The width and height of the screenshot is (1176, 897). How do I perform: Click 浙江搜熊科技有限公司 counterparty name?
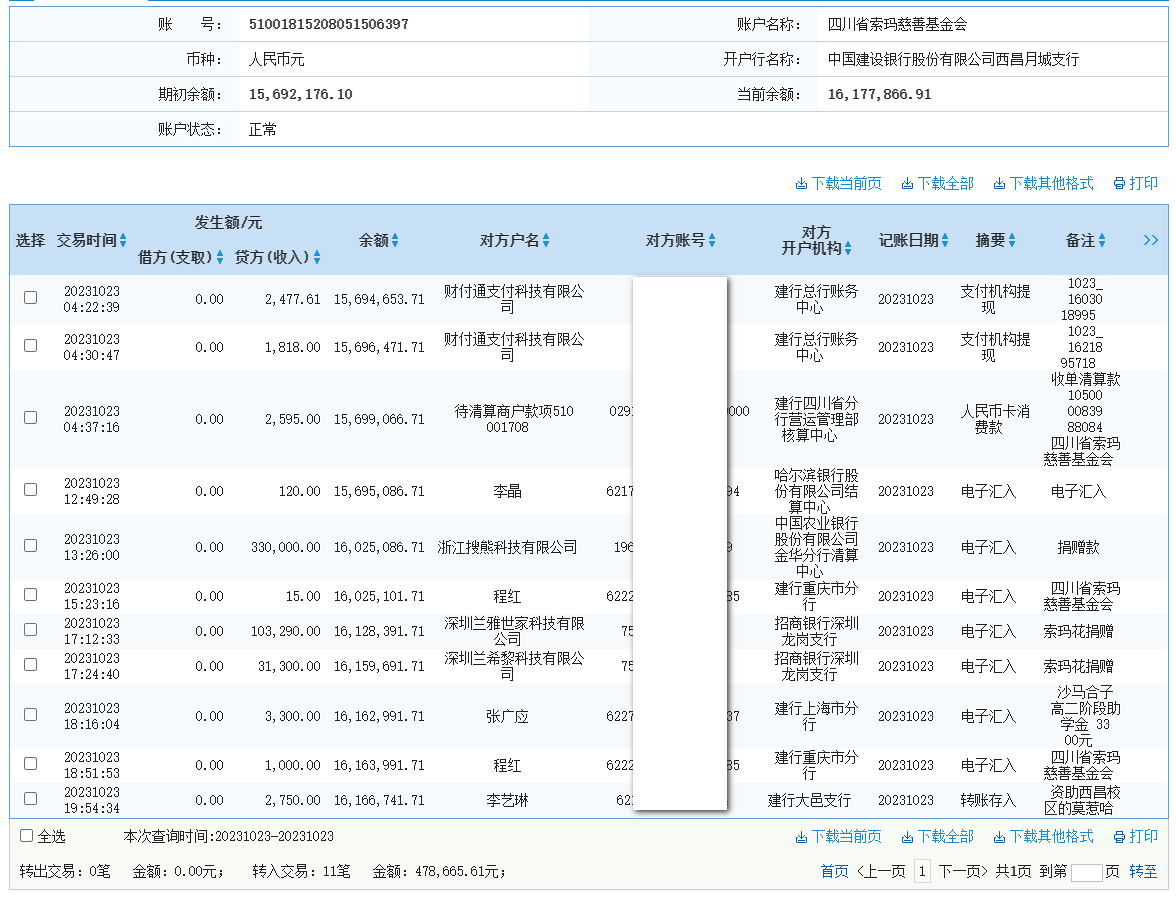(x=507, y=548)
